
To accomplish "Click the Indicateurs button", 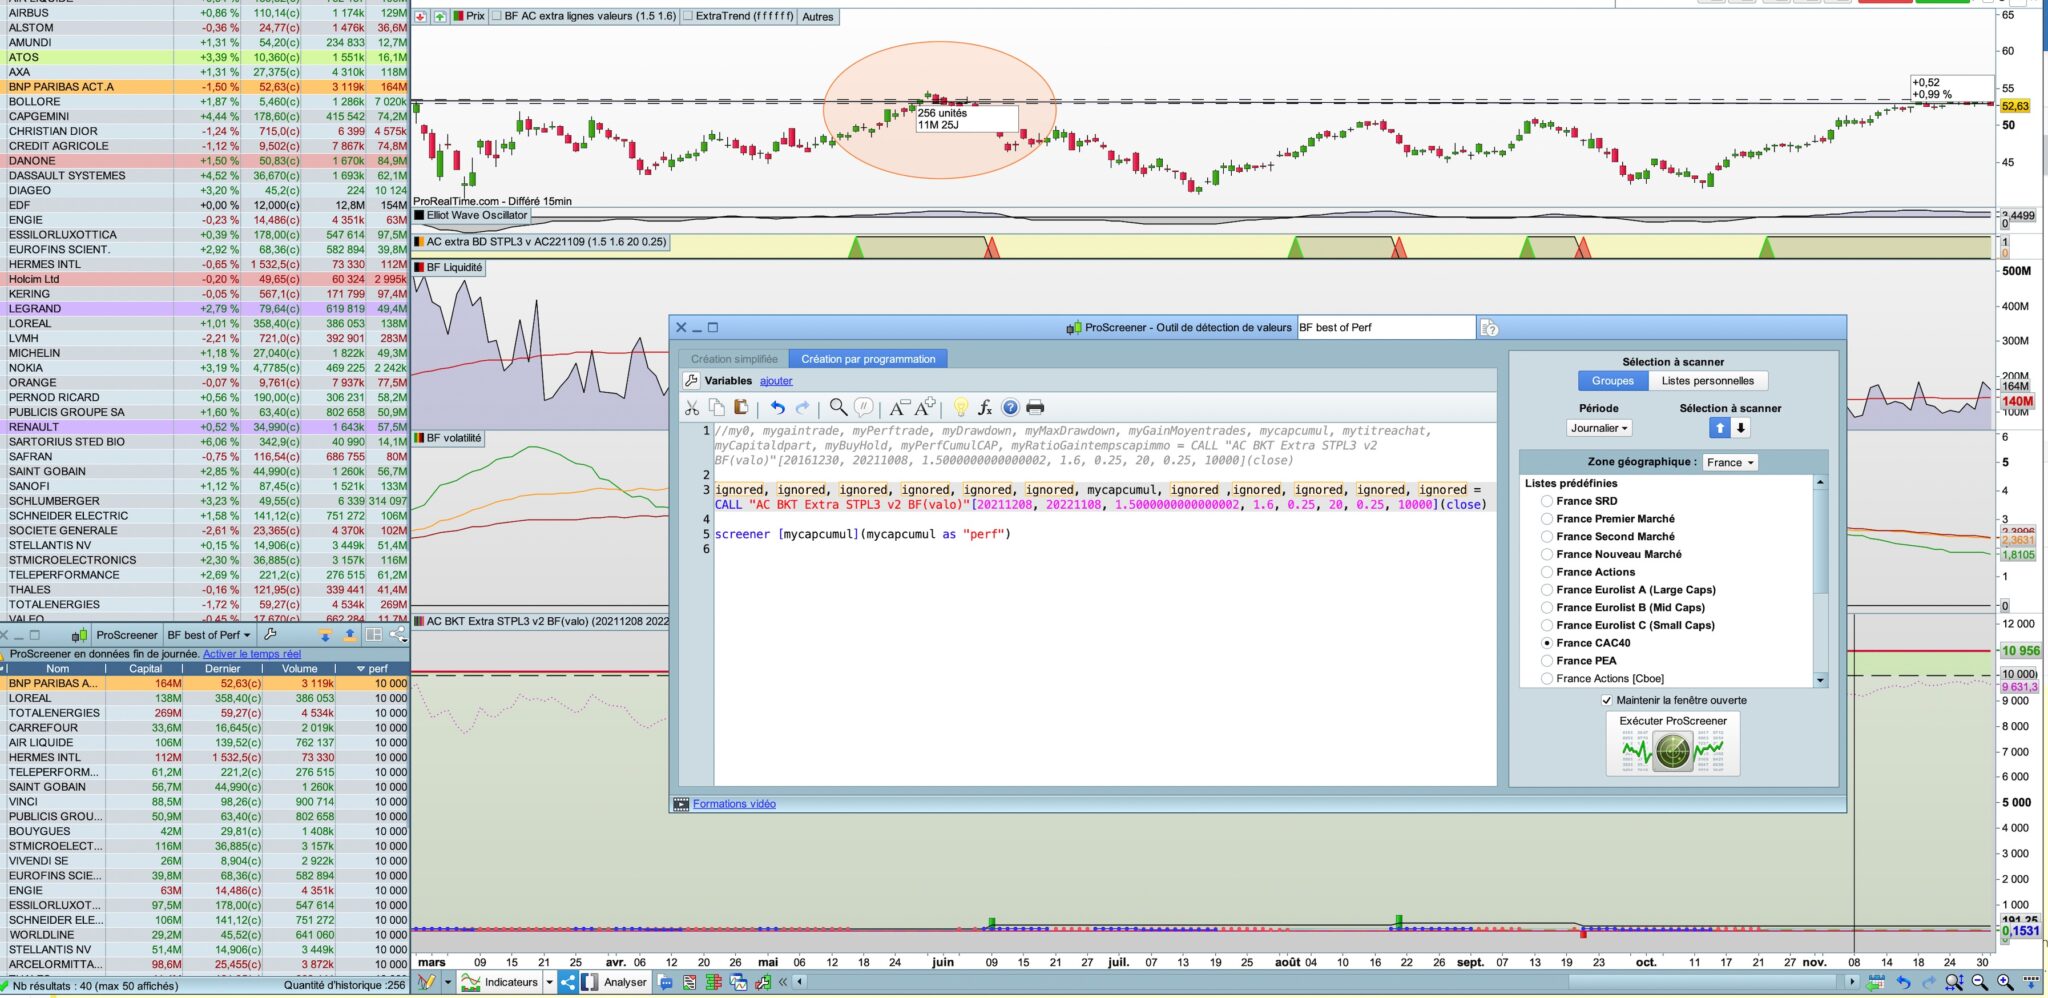I will coord(500,982).
